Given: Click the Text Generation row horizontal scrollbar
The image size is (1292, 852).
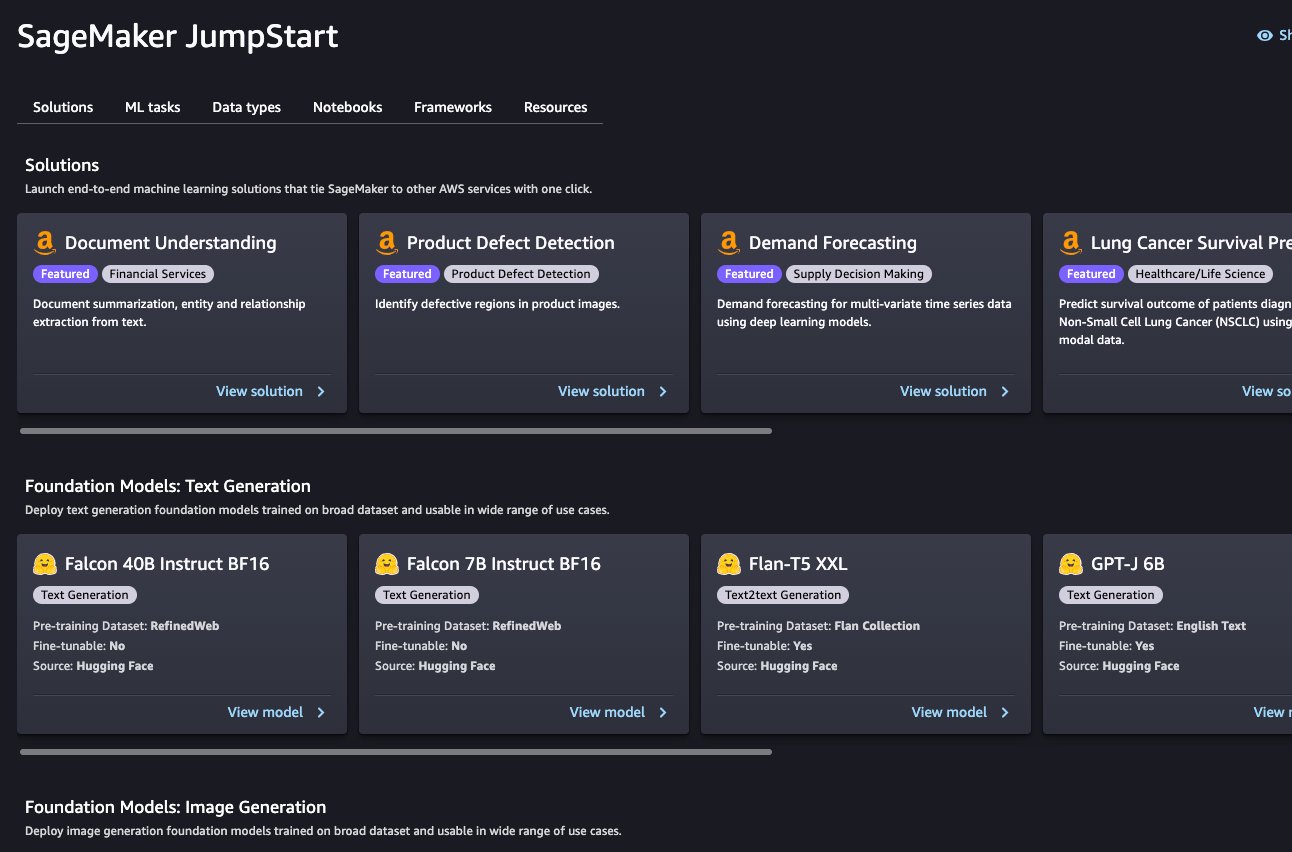Looking at the screenshot, I should coord(396,752).
